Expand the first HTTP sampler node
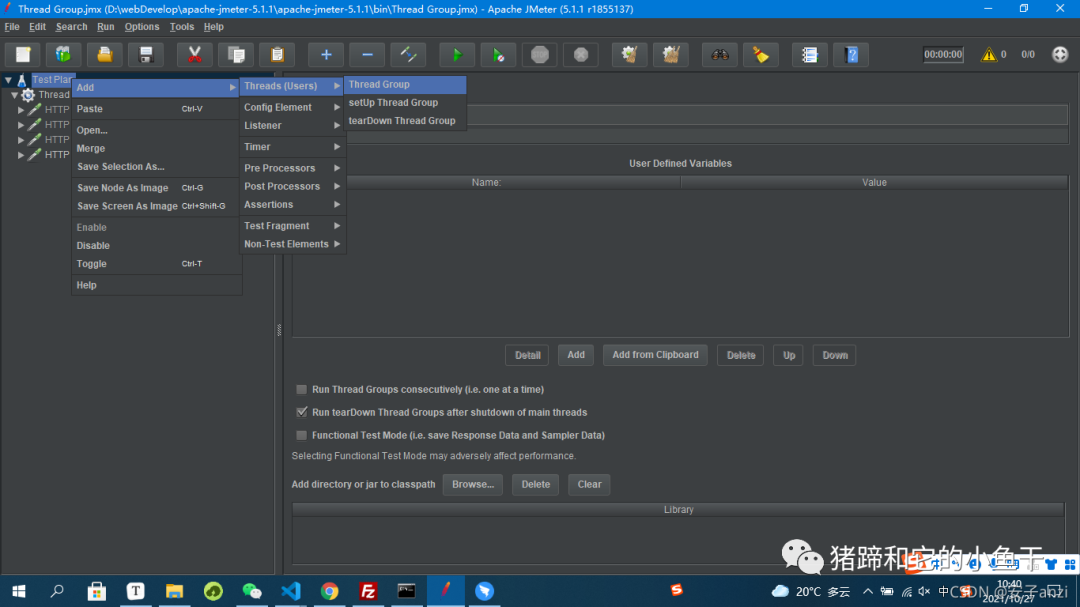The width and height of the screenshot is (1080, 607). point(21,110)
